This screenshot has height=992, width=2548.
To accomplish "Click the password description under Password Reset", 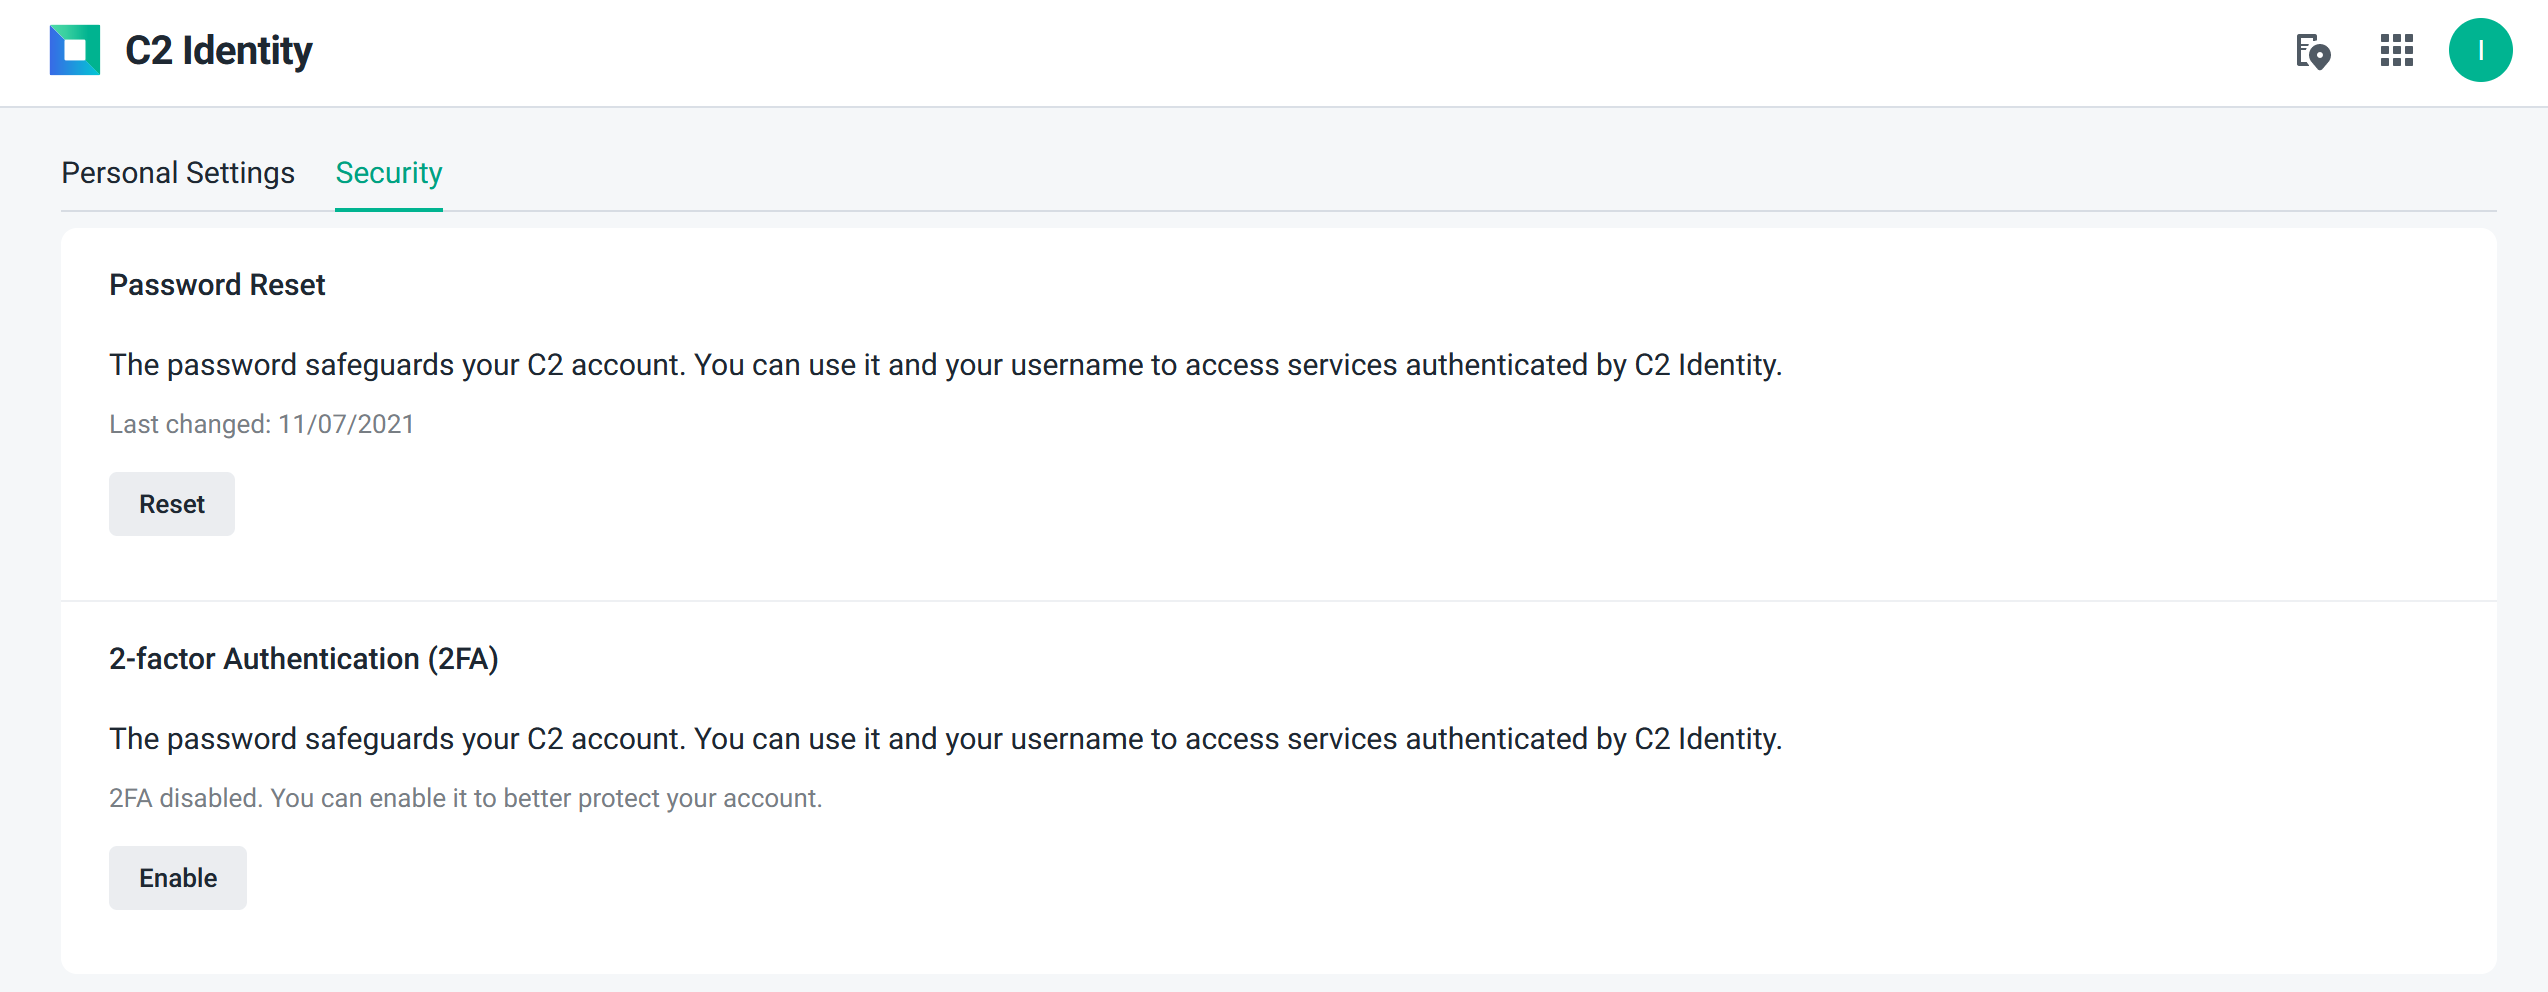I will point(946,365).
